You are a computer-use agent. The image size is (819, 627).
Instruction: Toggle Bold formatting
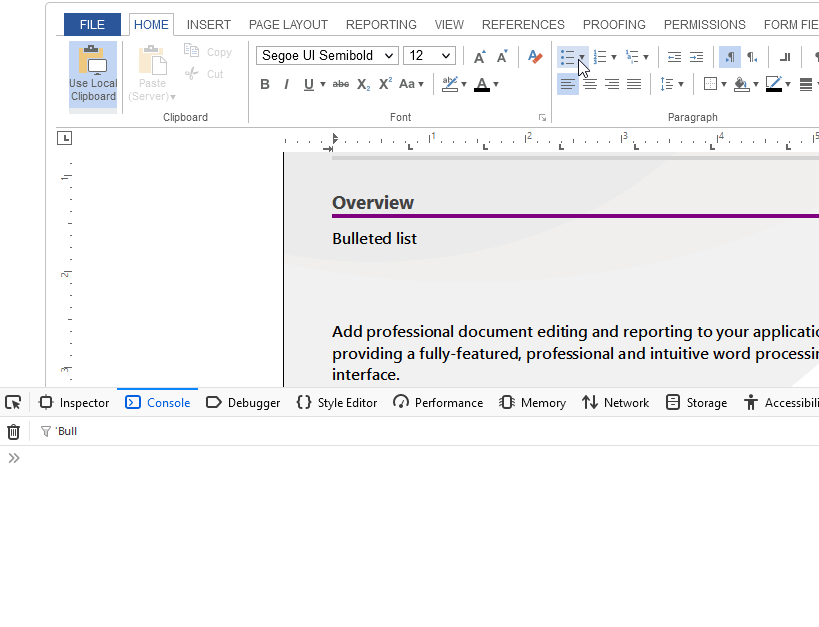click(265, 85)
